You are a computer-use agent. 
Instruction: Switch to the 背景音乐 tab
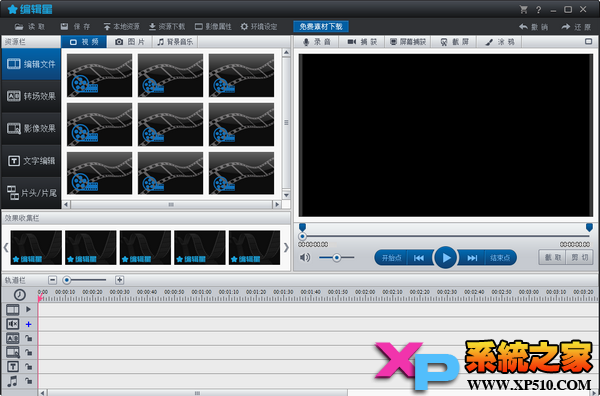175,42
